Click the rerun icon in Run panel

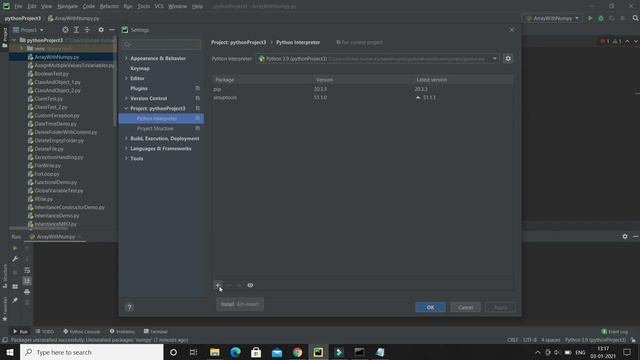pyautogui.click(x=15, y=248)
